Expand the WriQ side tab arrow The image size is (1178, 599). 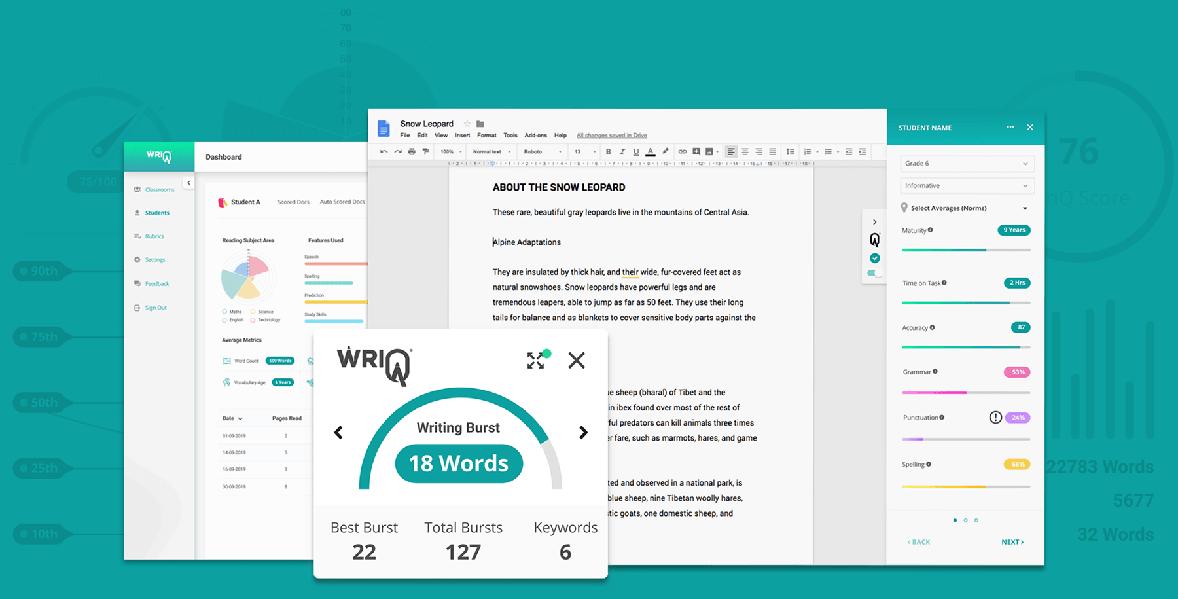tap(874, 222)
